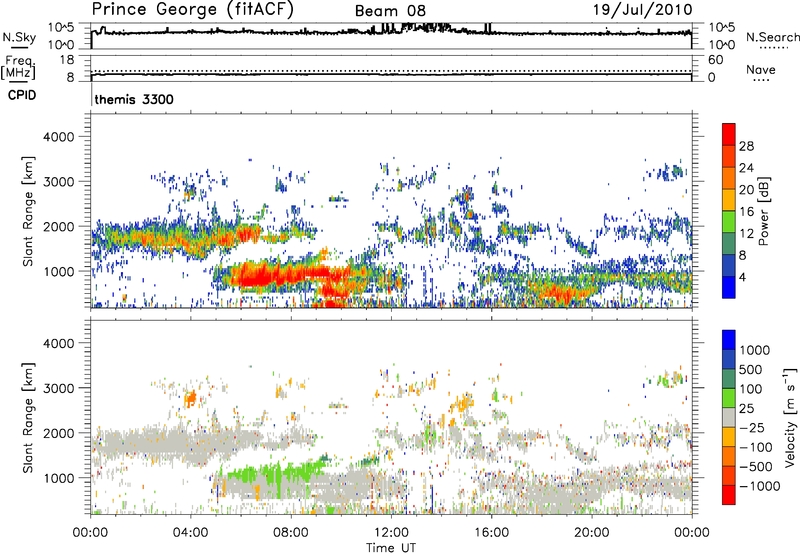The width and height of the screenshot is (800, 554).
Task: Click the 'Time UT' axis label
Action: [391, 547]
